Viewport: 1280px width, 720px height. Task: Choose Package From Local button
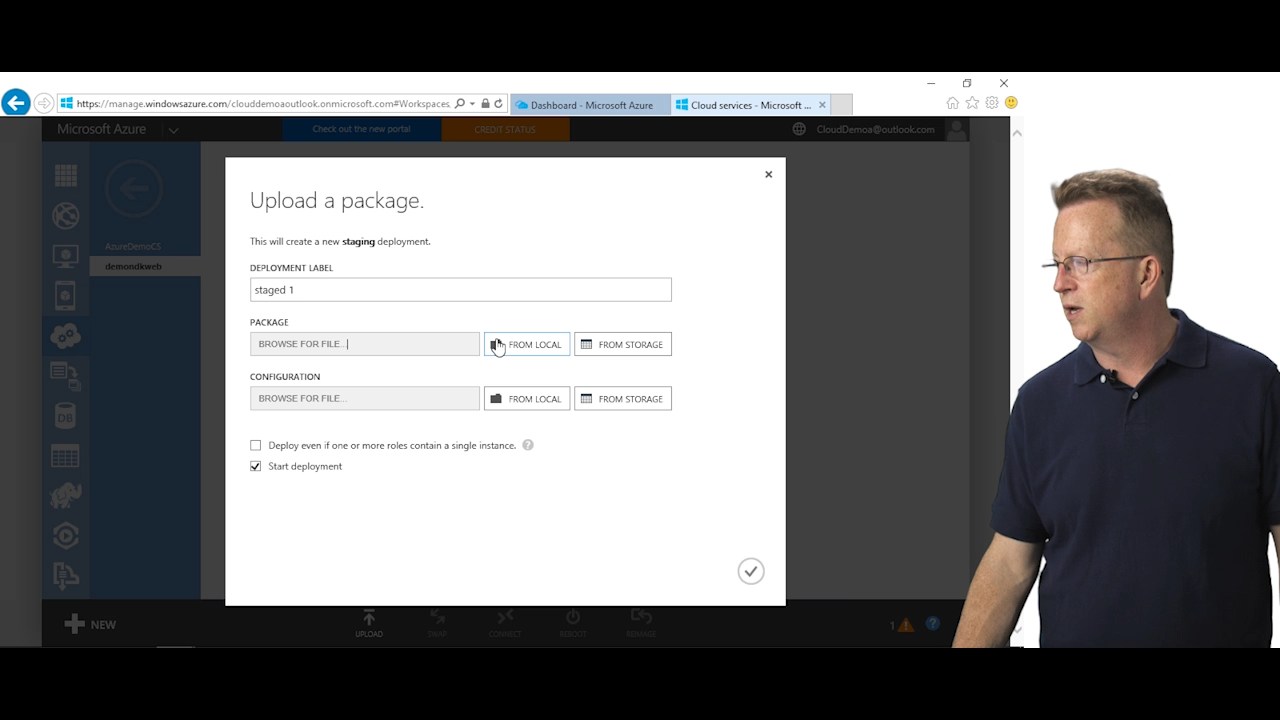pos(527,344)
